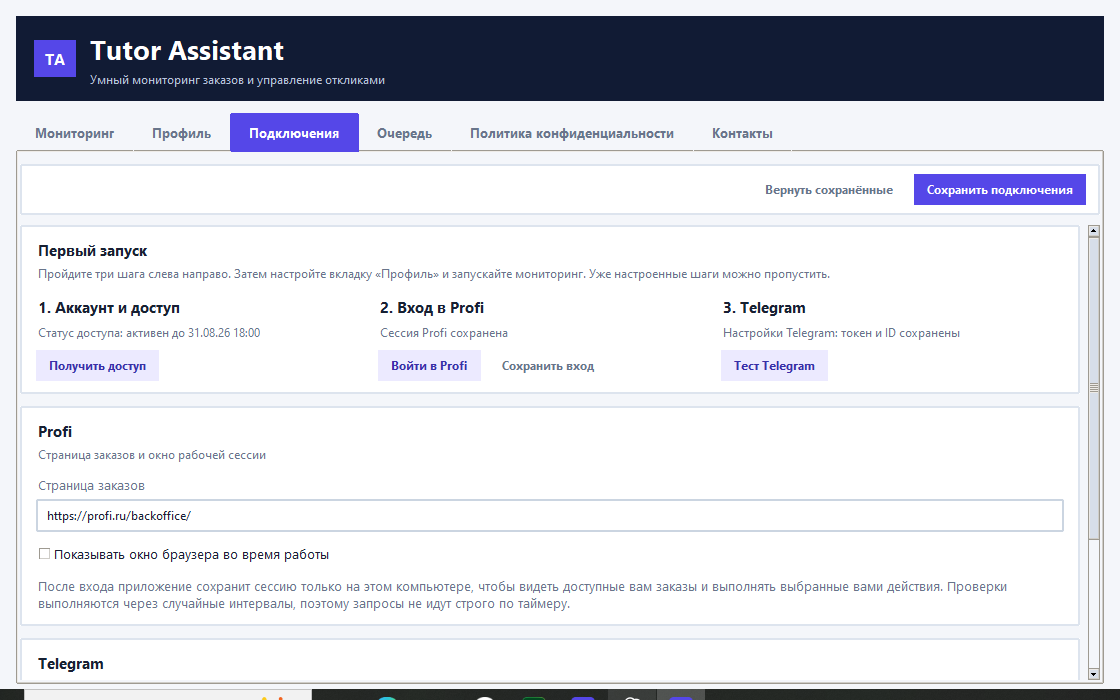Image resolution: width=1120 pixels, height=700 pixels.
Task: Open the Политика конфиденциальности tab
Action: tap(571, 133)
